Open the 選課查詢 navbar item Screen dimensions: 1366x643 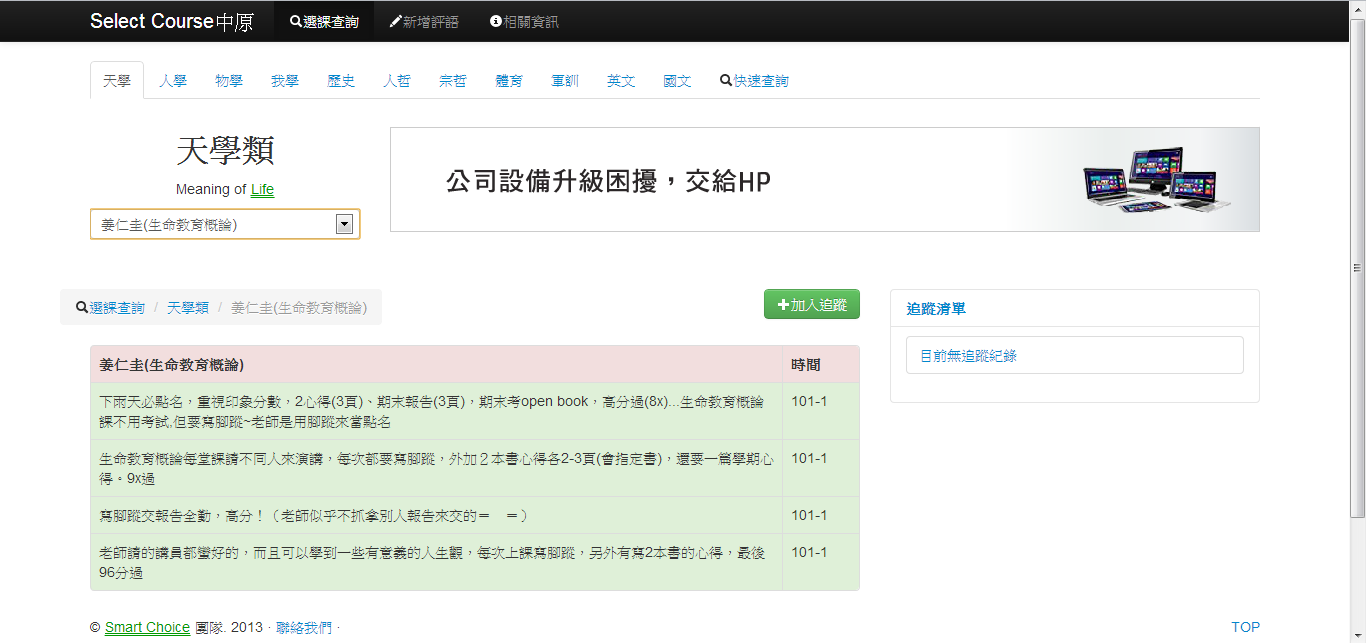[324, 21]
